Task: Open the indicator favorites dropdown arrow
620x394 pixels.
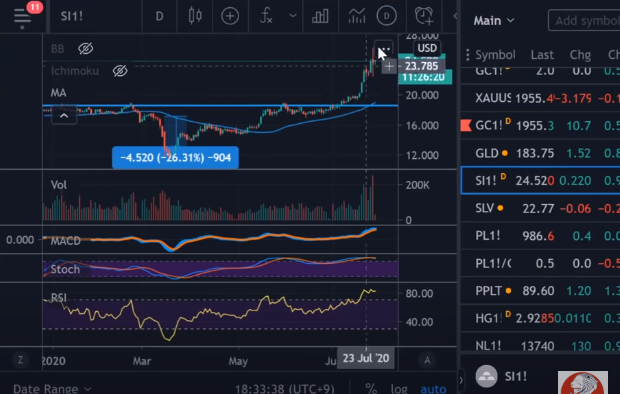Action: click(x=293, y=16)
